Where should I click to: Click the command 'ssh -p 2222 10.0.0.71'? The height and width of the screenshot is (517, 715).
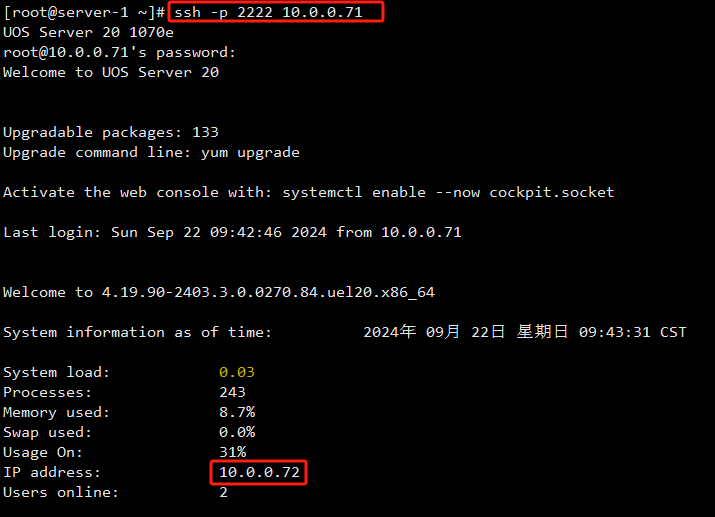tap(269, 12)
